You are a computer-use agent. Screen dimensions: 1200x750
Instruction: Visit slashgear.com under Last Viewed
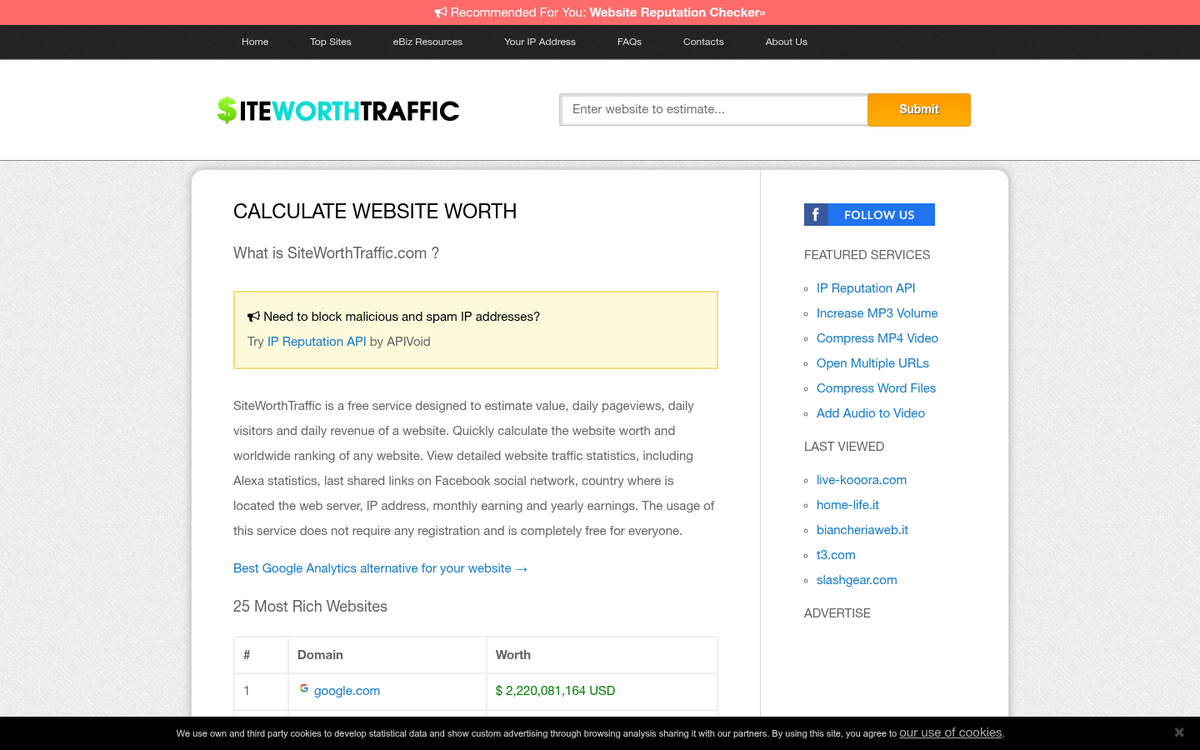[x=856, y=580]
